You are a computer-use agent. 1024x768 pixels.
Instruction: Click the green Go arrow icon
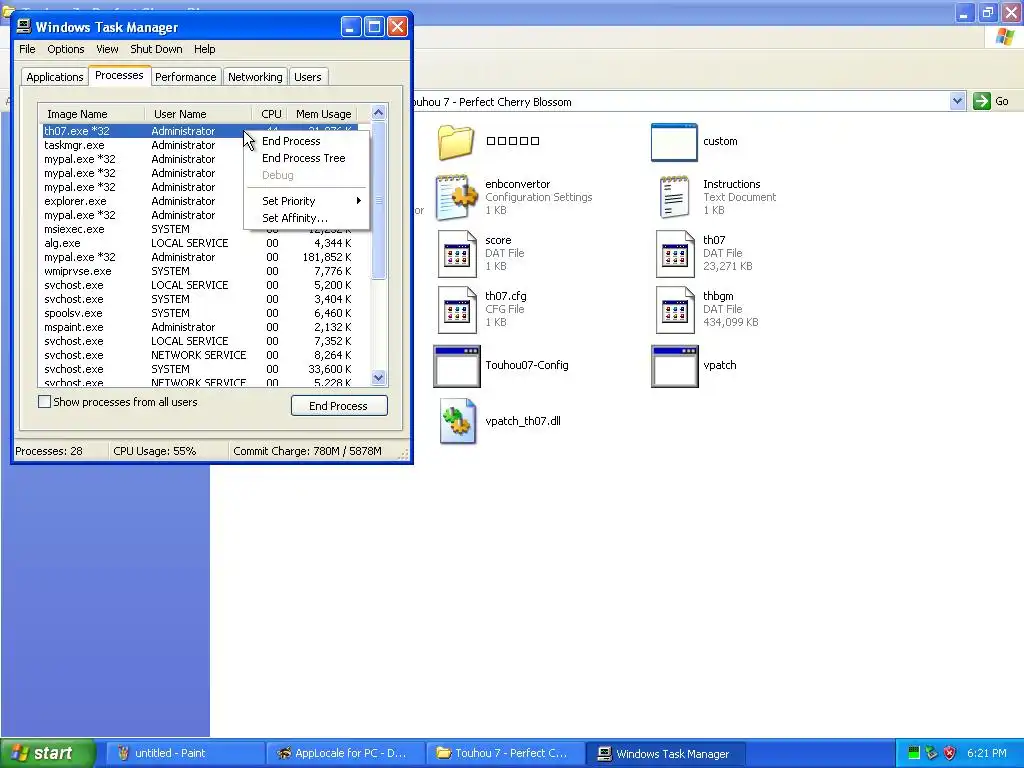pos(982,101)
